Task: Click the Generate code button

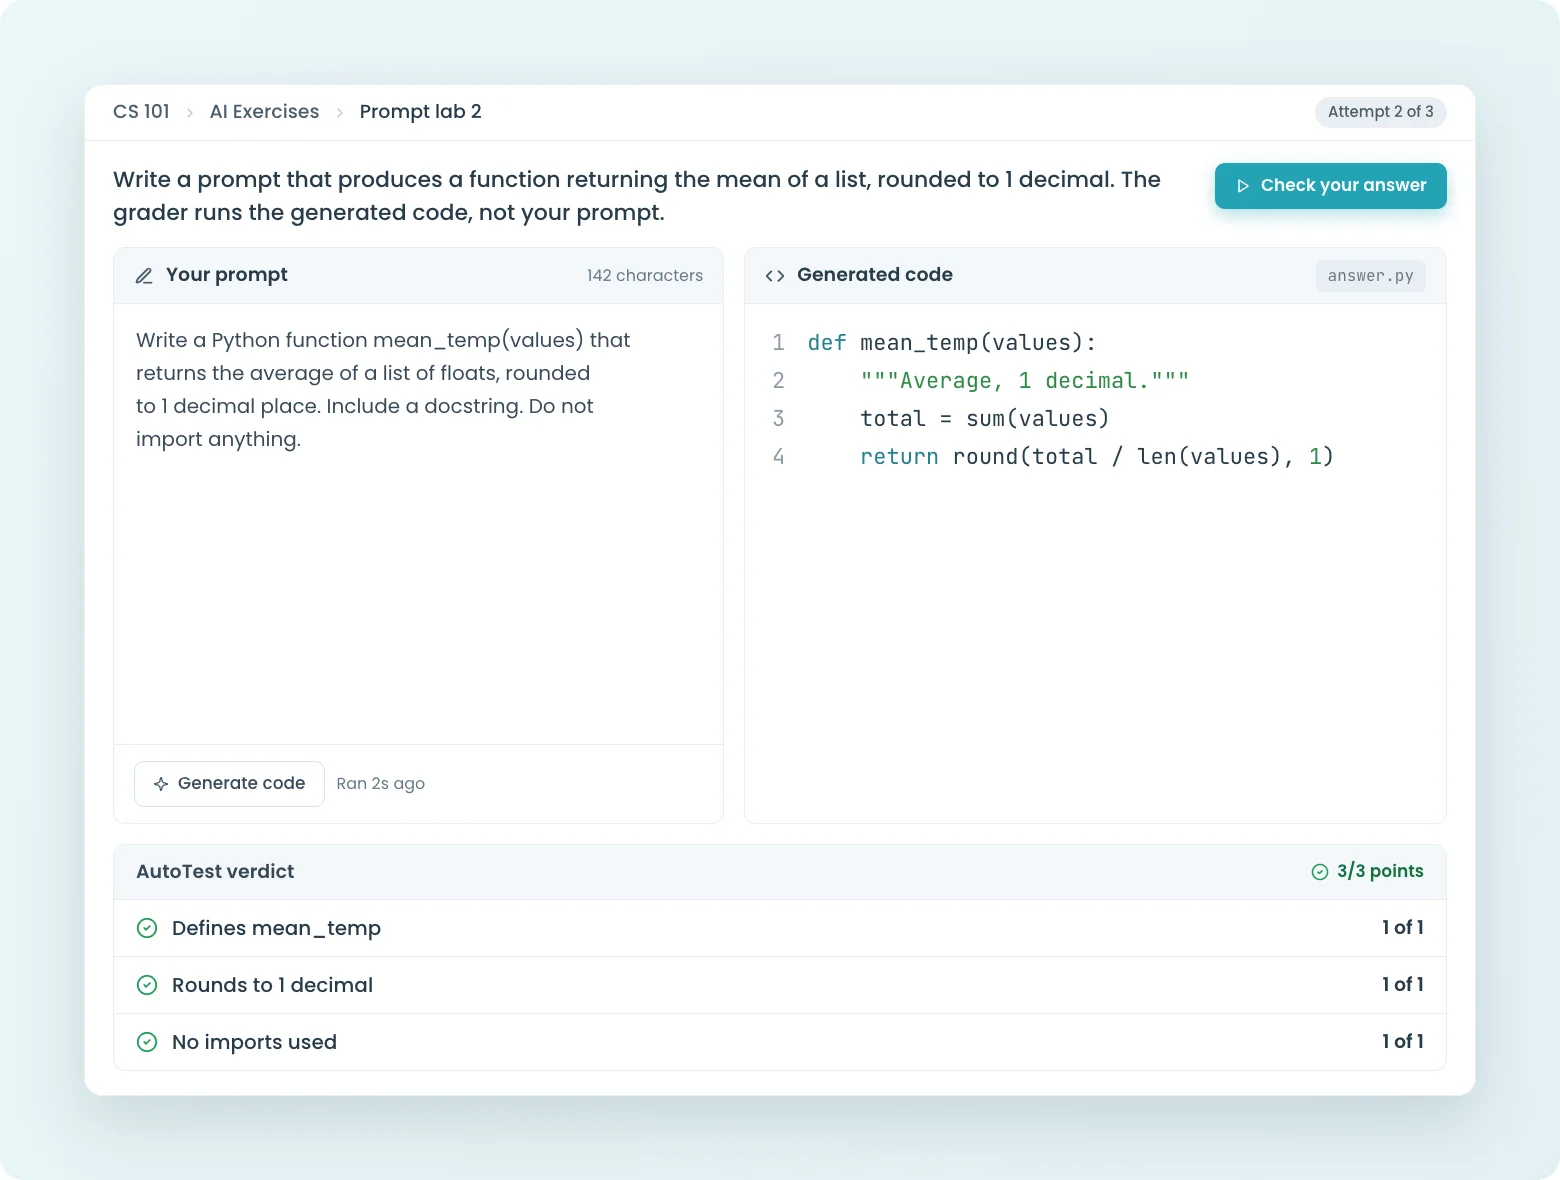Action: 229,784
